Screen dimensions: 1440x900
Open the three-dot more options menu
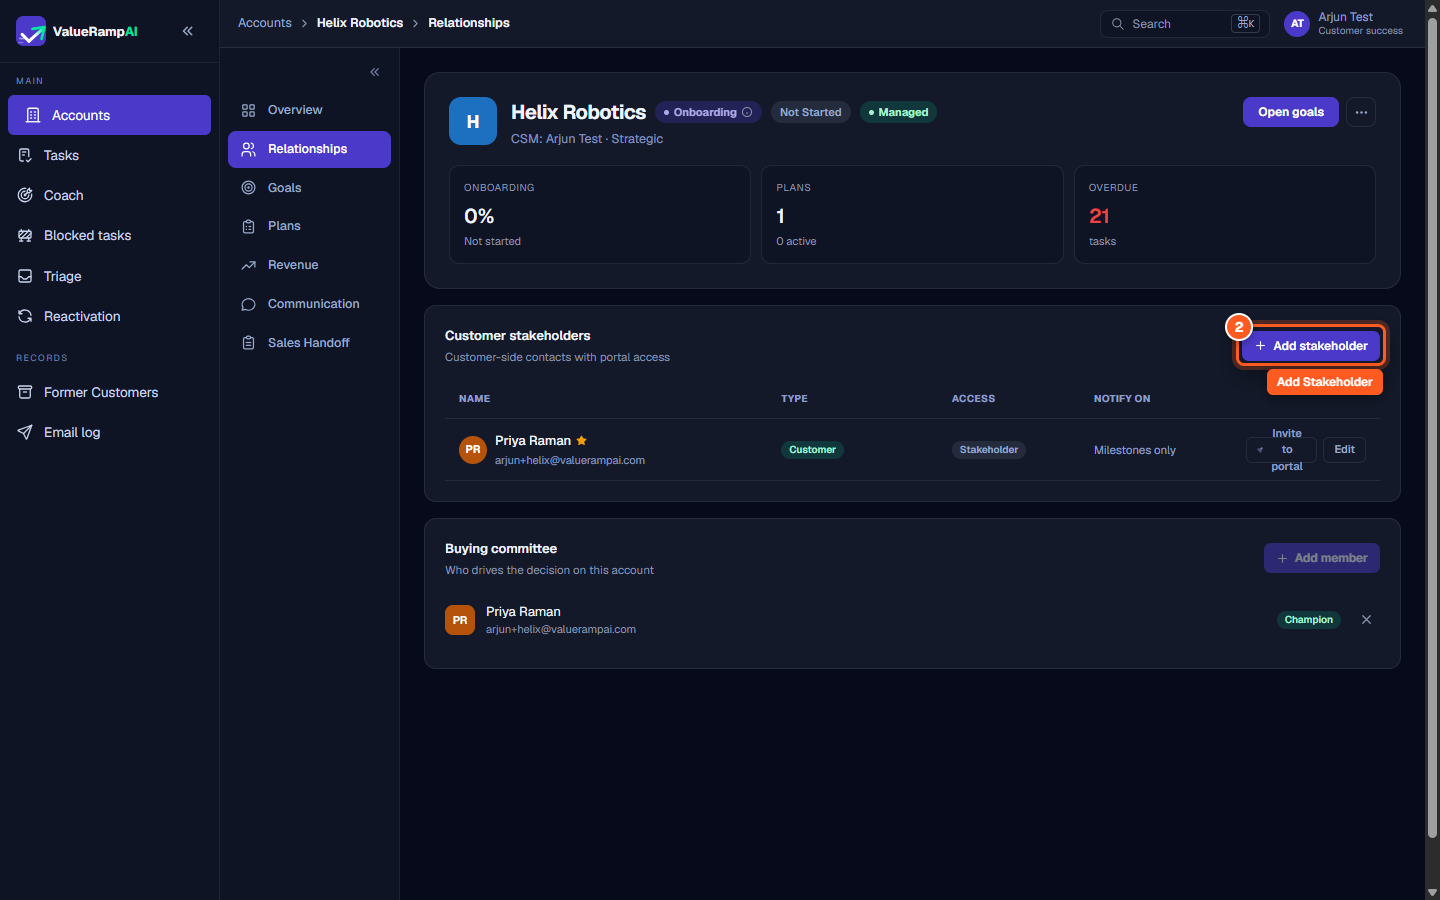click(1361, 112)
